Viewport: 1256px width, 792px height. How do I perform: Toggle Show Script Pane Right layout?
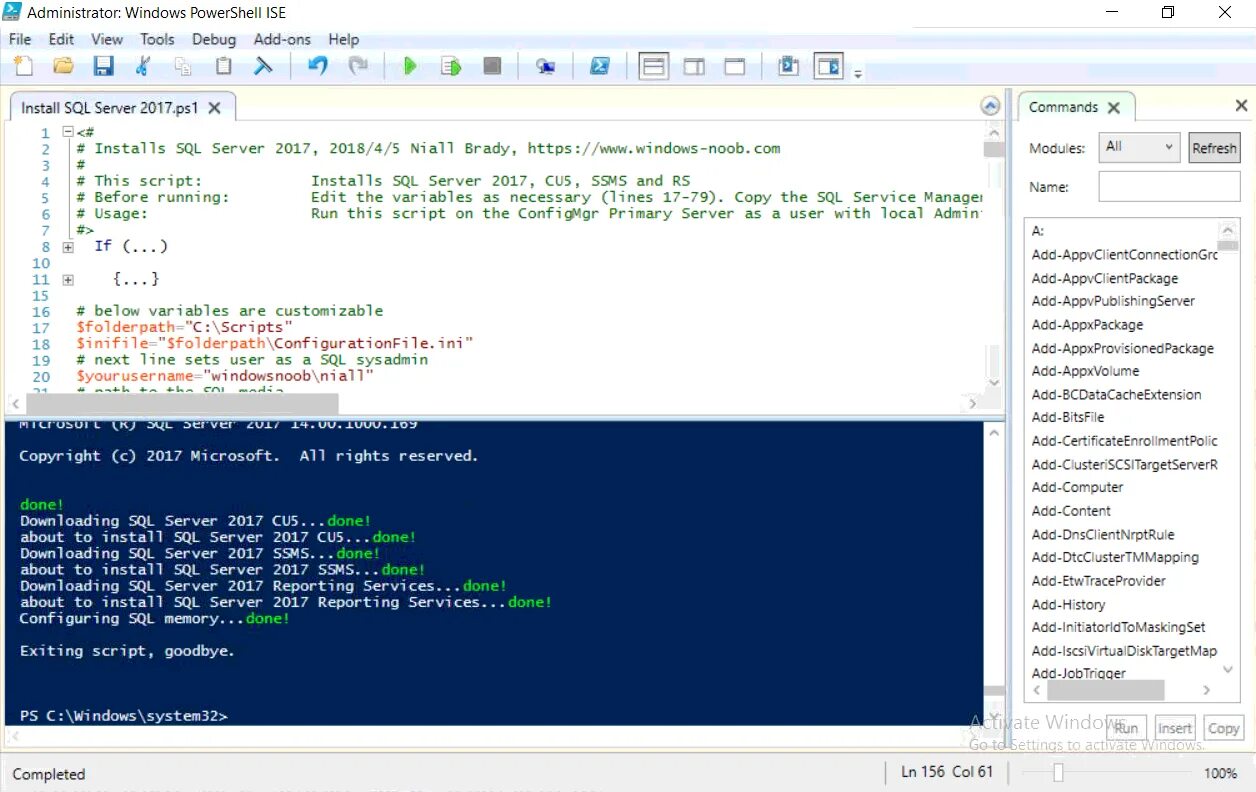(692, 65)
